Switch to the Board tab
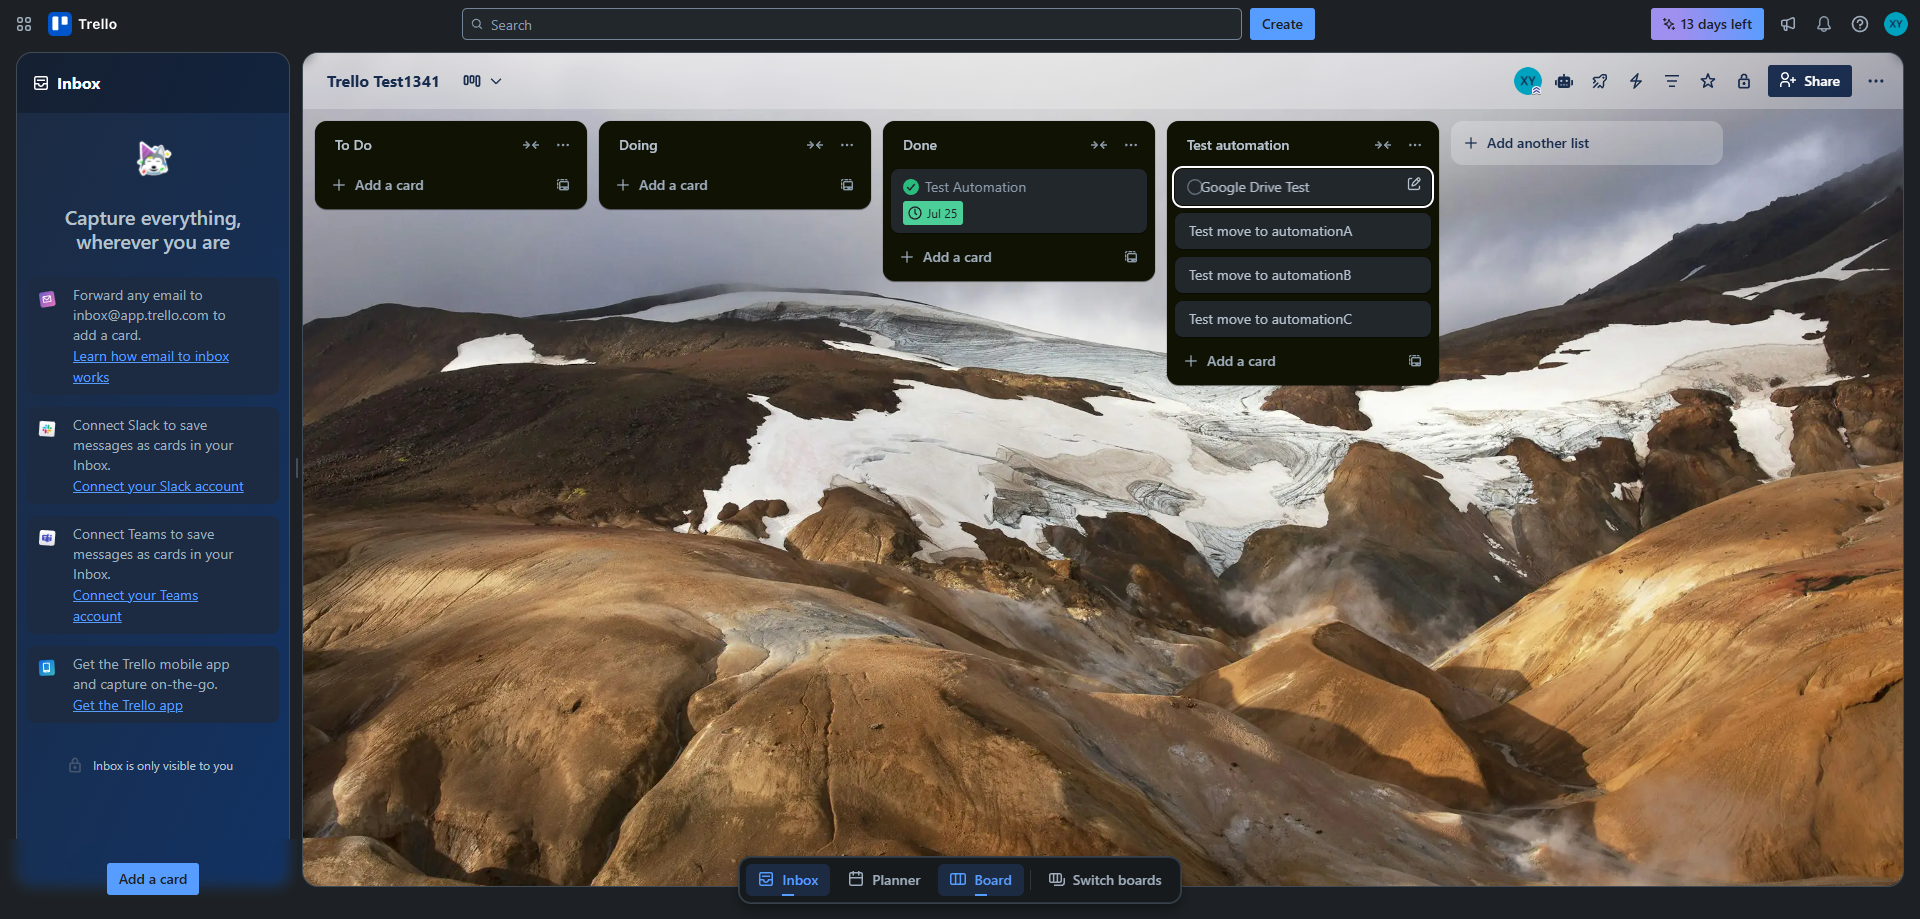The width and height of the screenshot is (1920, 919). [981, 880]
